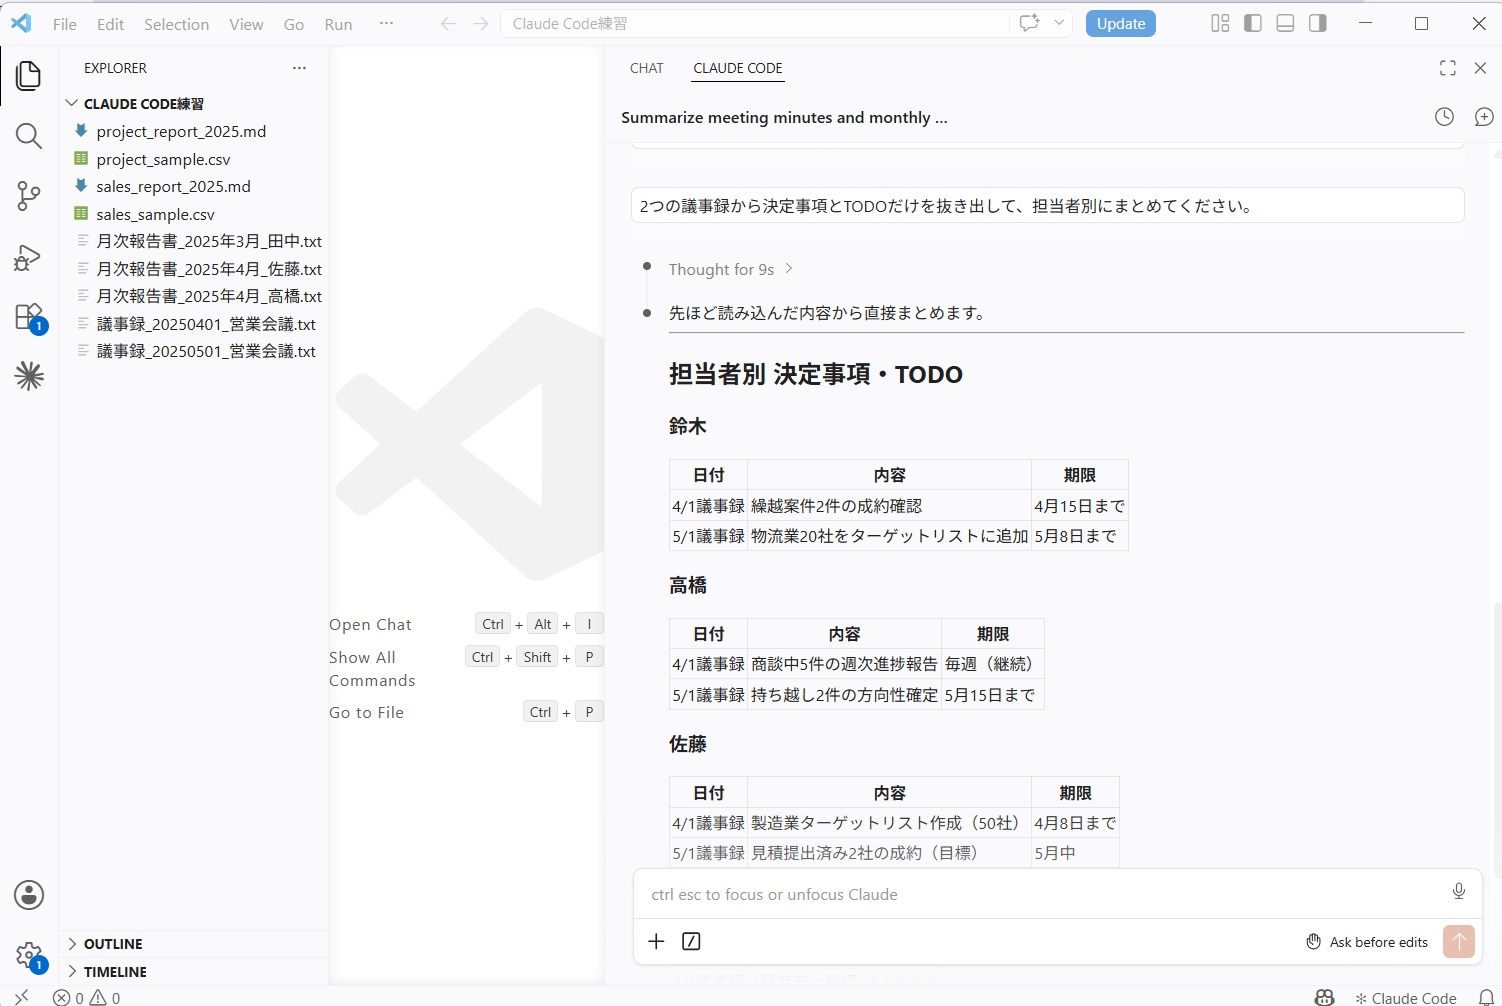1502x1006 pixels.
Task: Open project_sample.csv file
Action: pos(163,159)
